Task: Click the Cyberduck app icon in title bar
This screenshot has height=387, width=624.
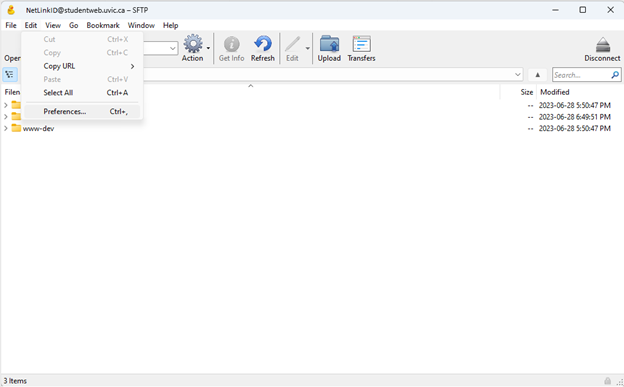Action: (11, 10)
